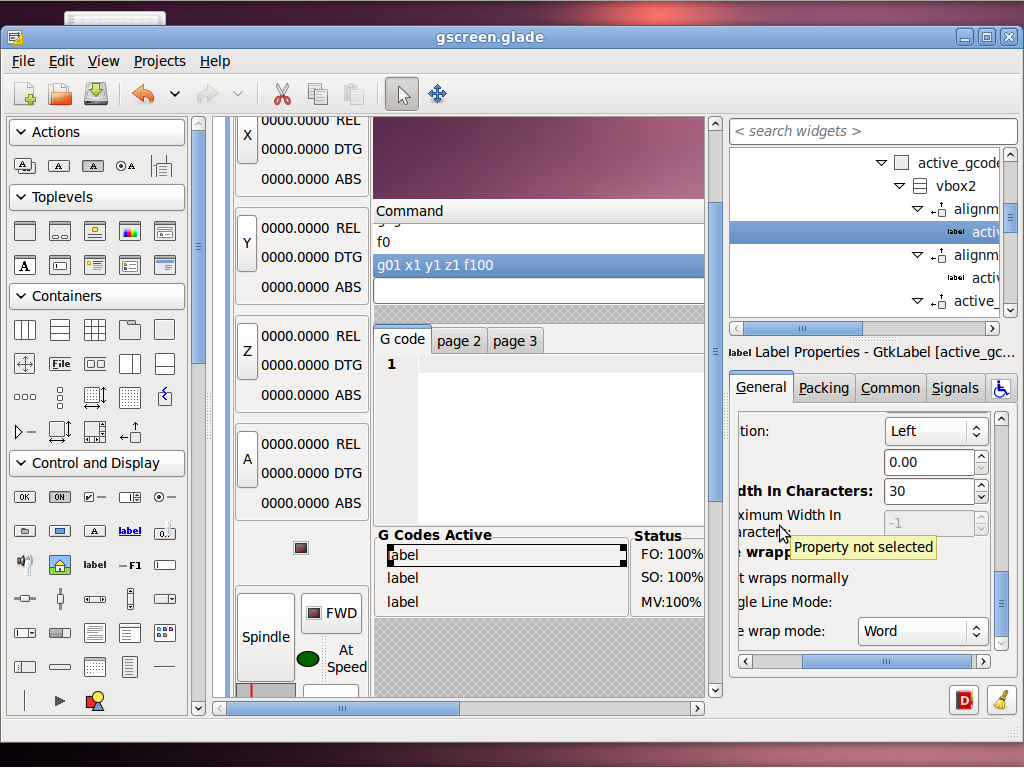
Task: Click the clear broom icon button
Action: [1001, 700]
